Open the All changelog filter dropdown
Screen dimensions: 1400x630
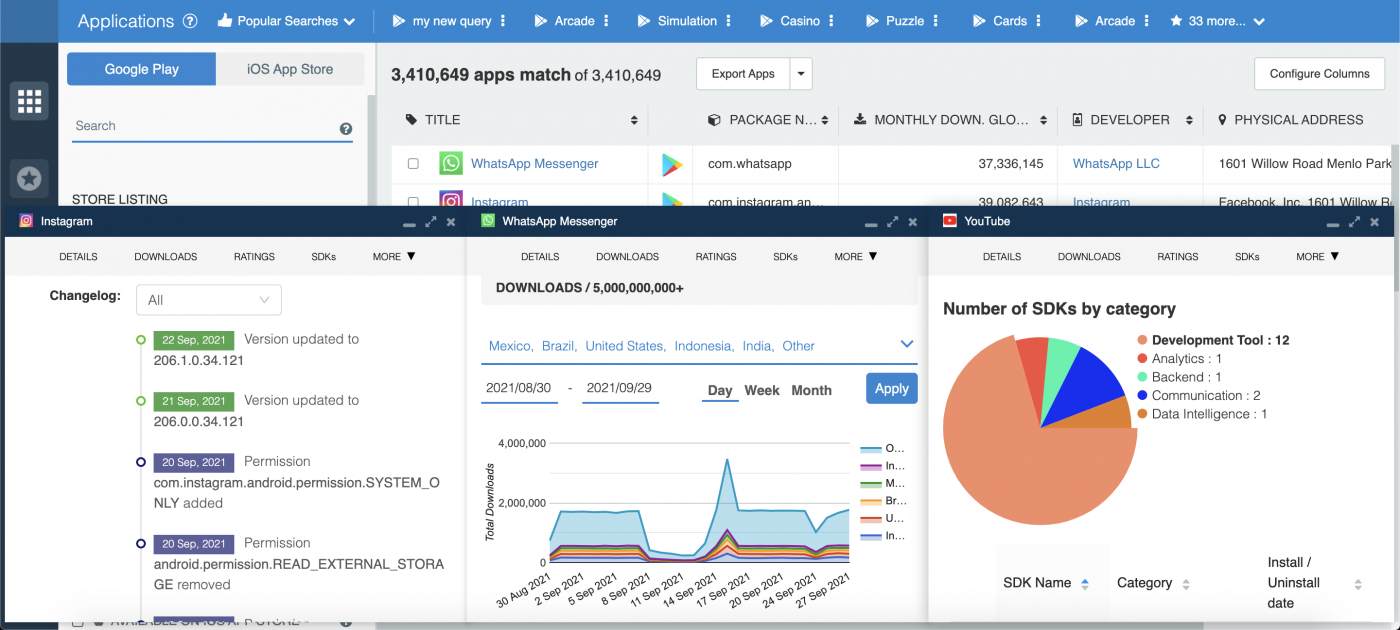click(208, 299)
